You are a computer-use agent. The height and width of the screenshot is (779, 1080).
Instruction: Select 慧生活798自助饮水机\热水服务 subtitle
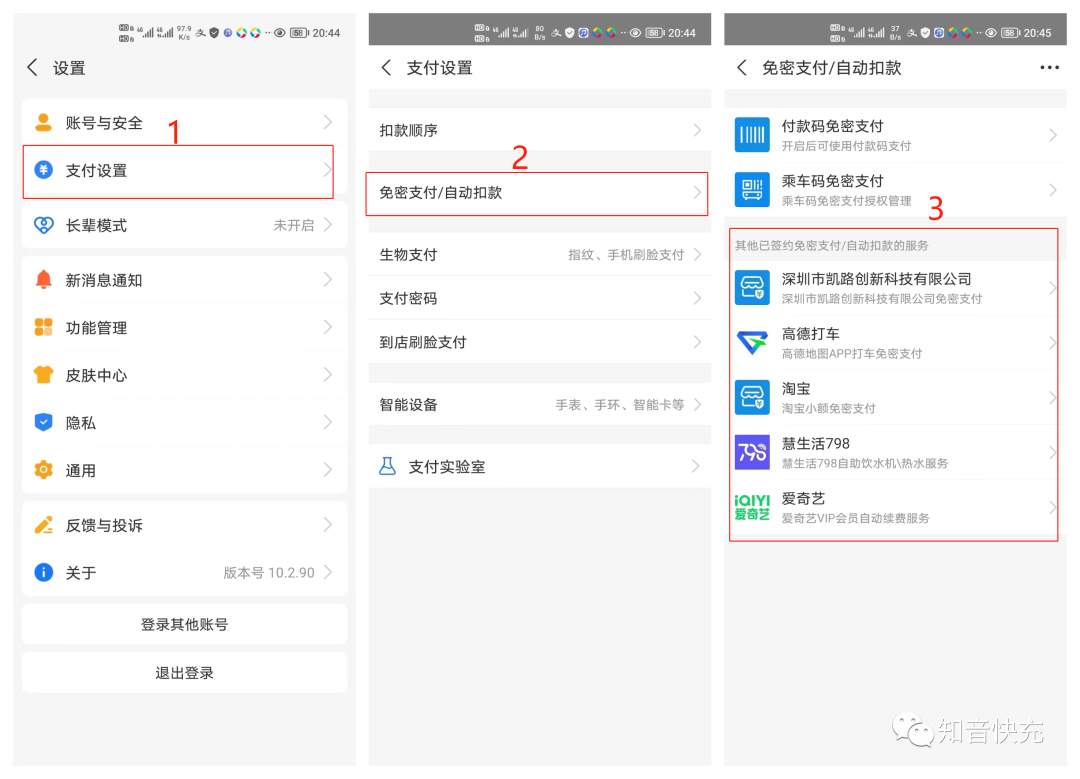(864, 464)
